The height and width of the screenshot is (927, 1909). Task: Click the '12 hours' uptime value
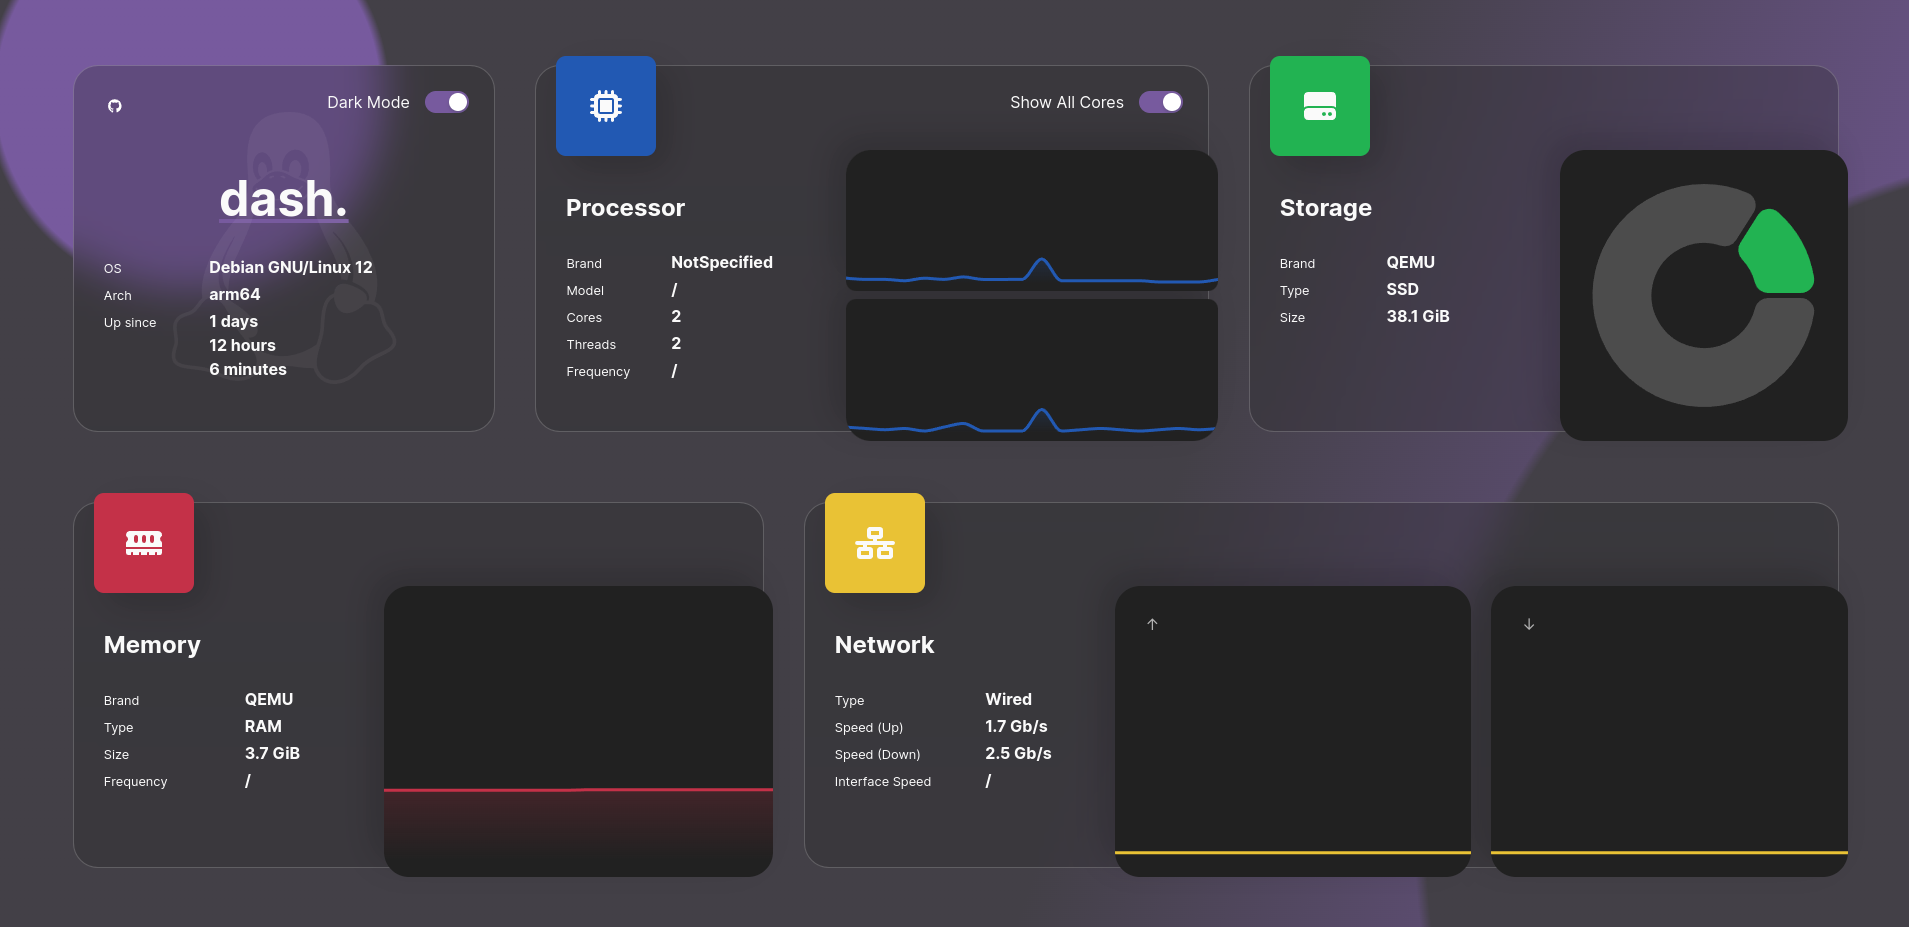coord(242,345)
